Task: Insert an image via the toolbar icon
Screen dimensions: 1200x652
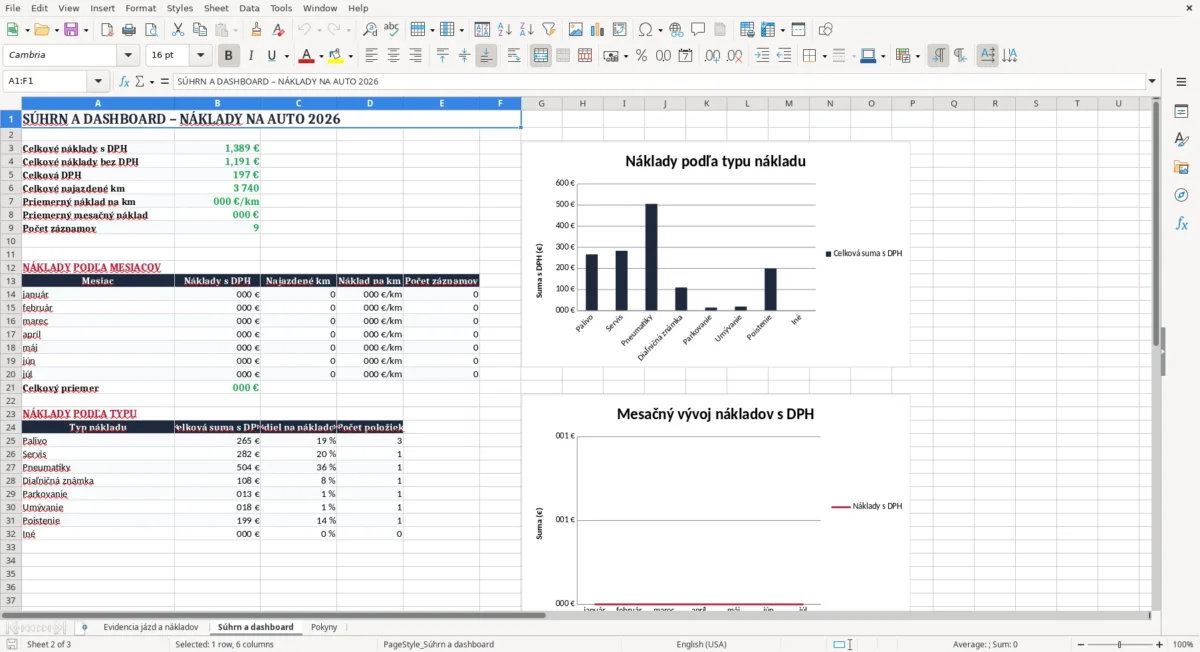Action: coord(576,30)
